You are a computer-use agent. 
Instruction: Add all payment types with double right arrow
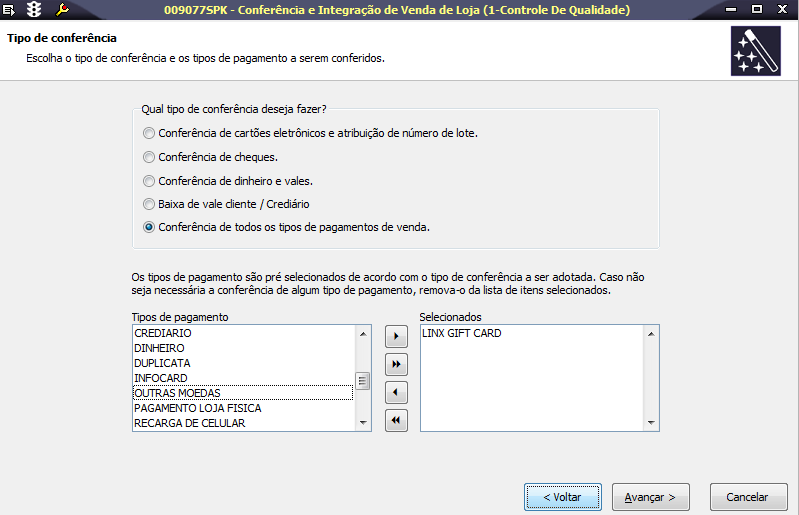(x=397, y=364)
